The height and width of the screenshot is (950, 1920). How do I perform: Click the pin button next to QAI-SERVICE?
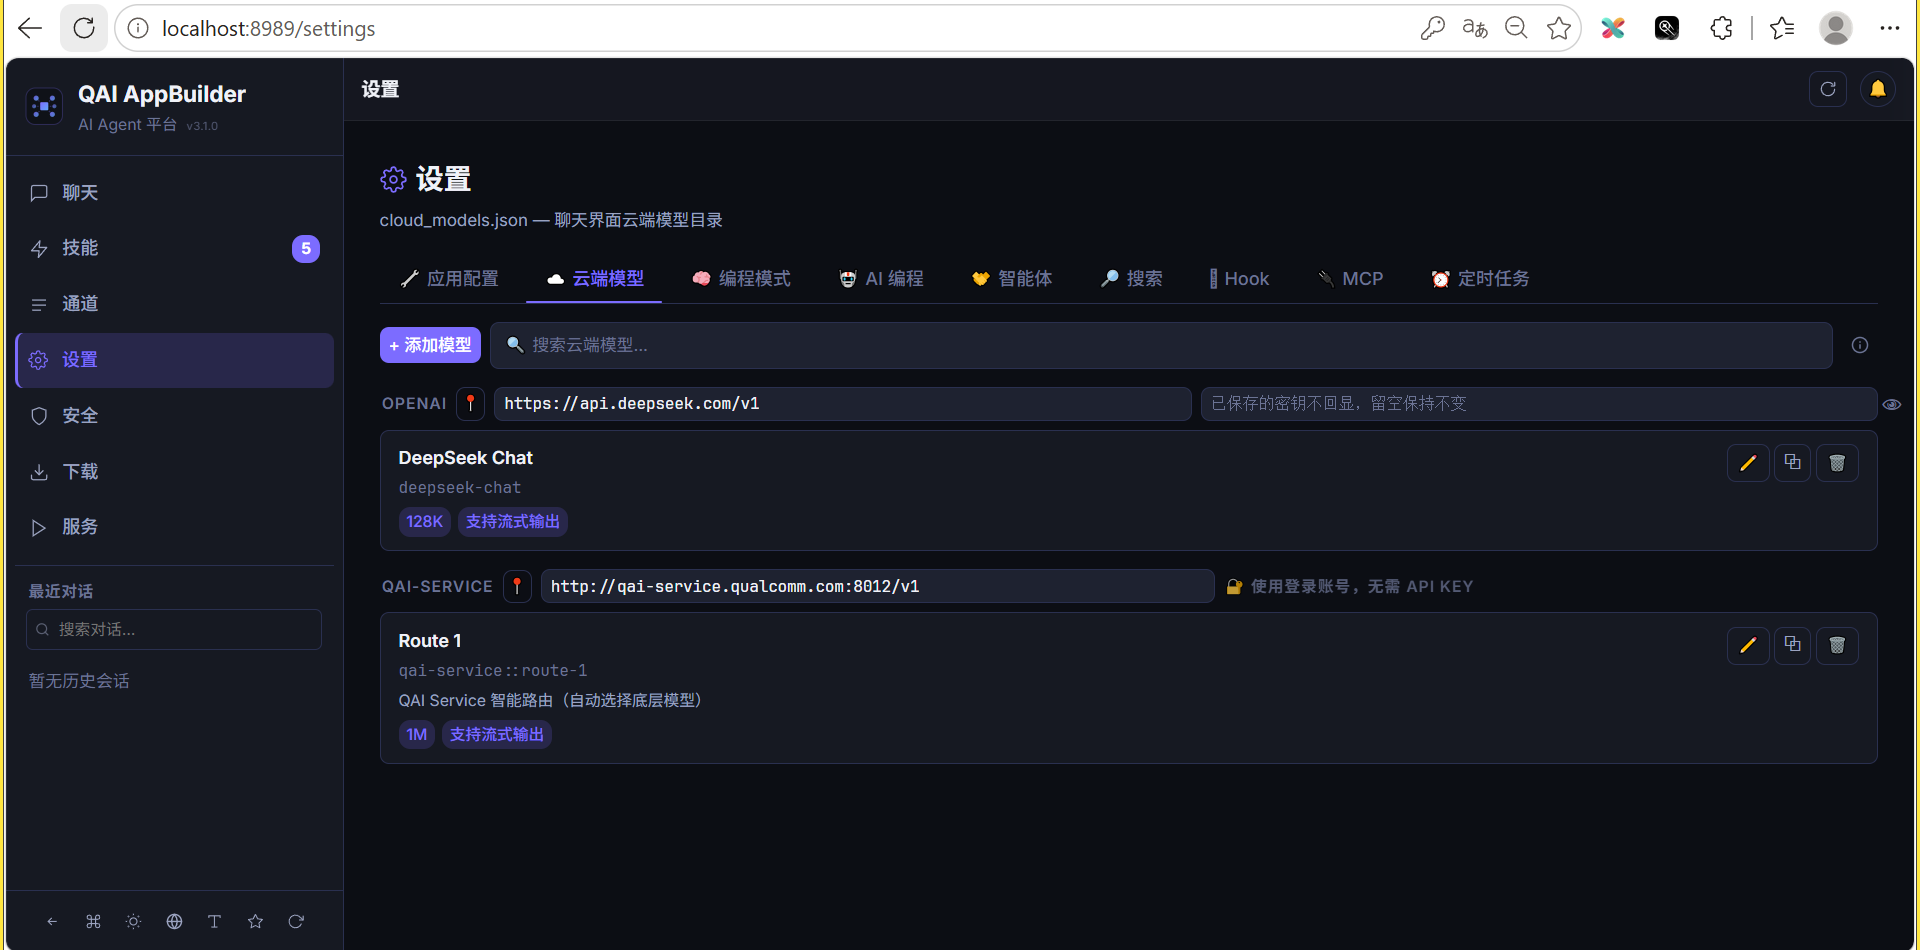click(x=517, y=587)
